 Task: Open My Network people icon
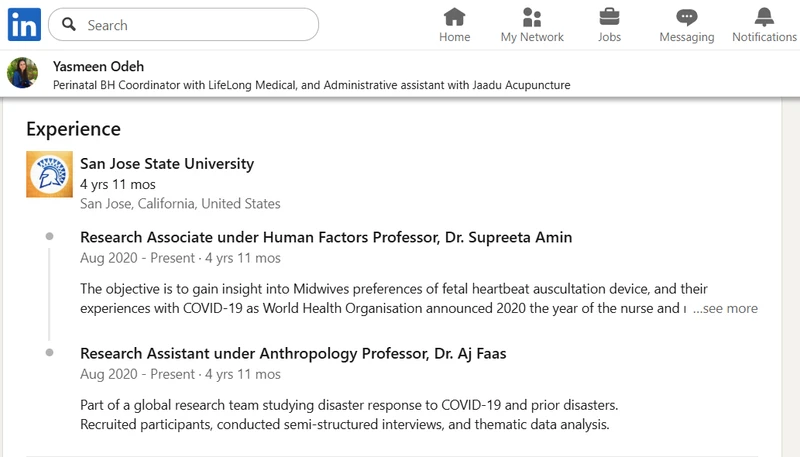pyautogui.click(x=532, y=17)
